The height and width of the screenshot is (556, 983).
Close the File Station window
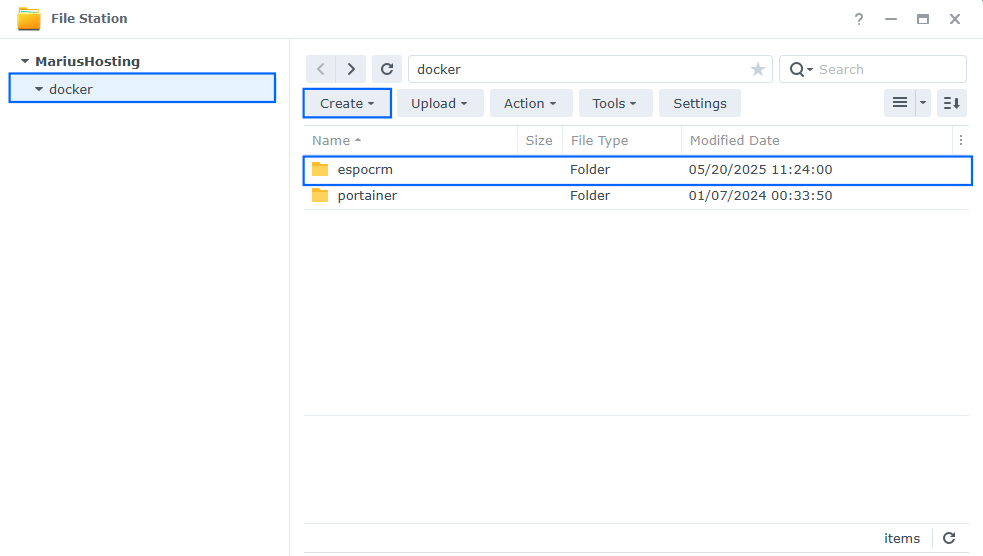(955, 19)
